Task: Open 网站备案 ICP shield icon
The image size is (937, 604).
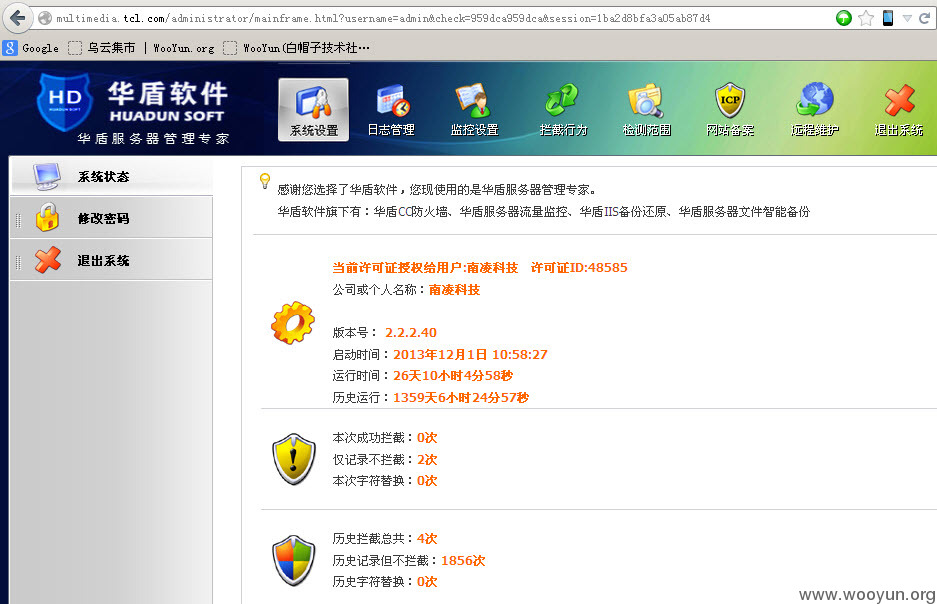Action: click(730, 110)
